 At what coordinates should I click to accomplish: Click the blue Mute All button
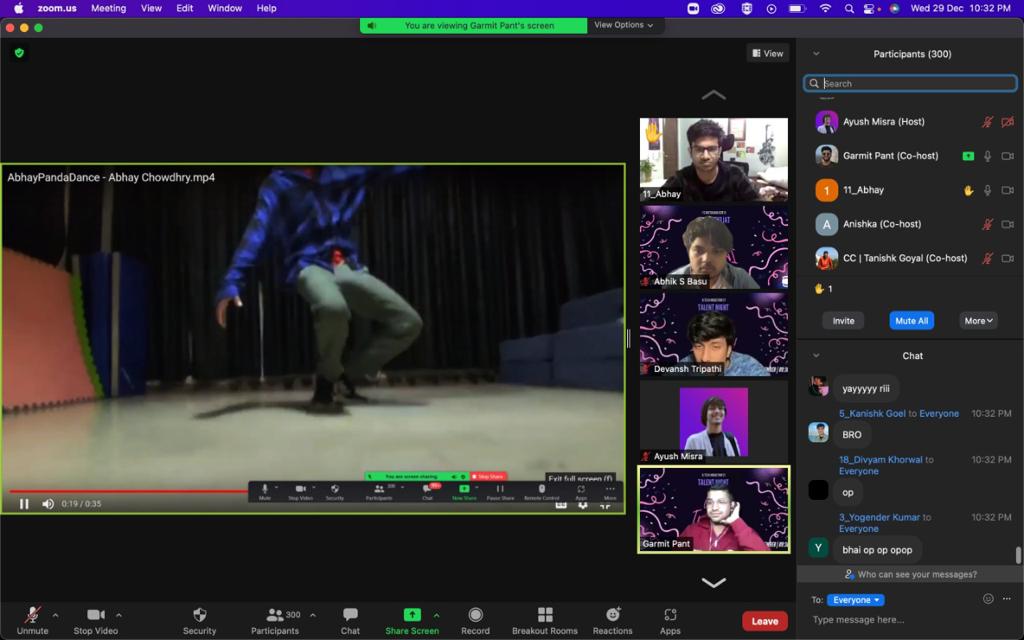tap(911, 321)
